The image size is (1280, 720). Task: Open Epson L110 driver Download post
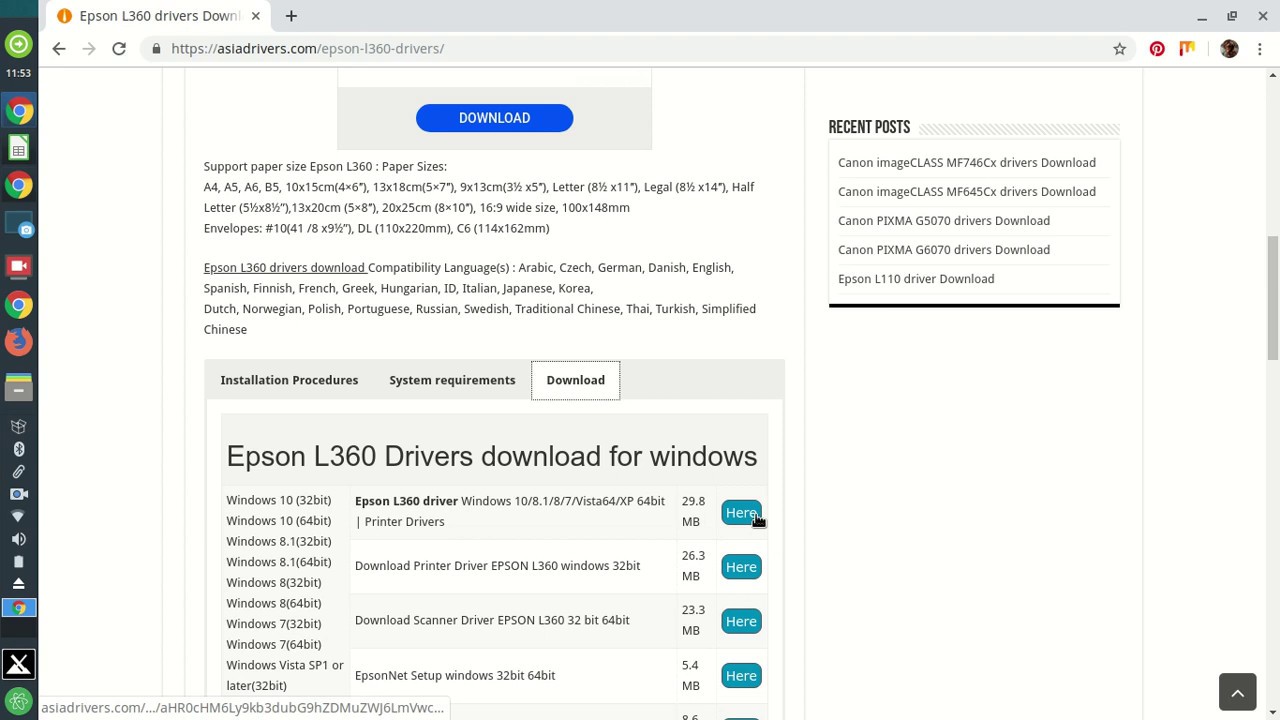pyautogui.click(x=916, y=278)
